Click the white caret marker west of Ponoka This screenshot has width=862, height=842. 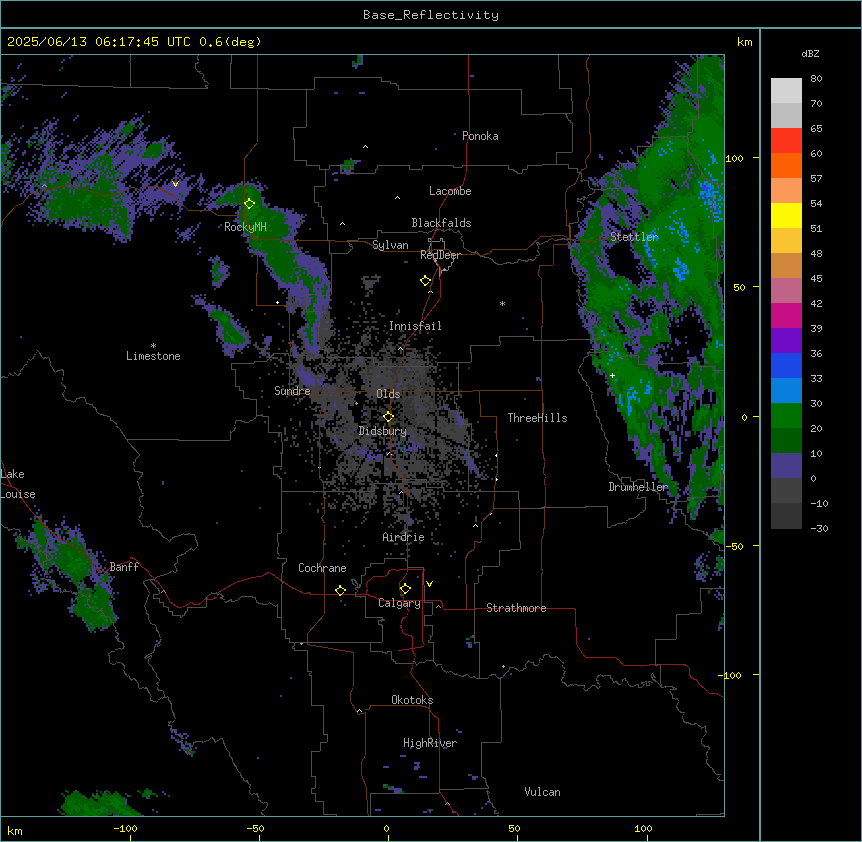pyautogui.click(x=366, y=147)
